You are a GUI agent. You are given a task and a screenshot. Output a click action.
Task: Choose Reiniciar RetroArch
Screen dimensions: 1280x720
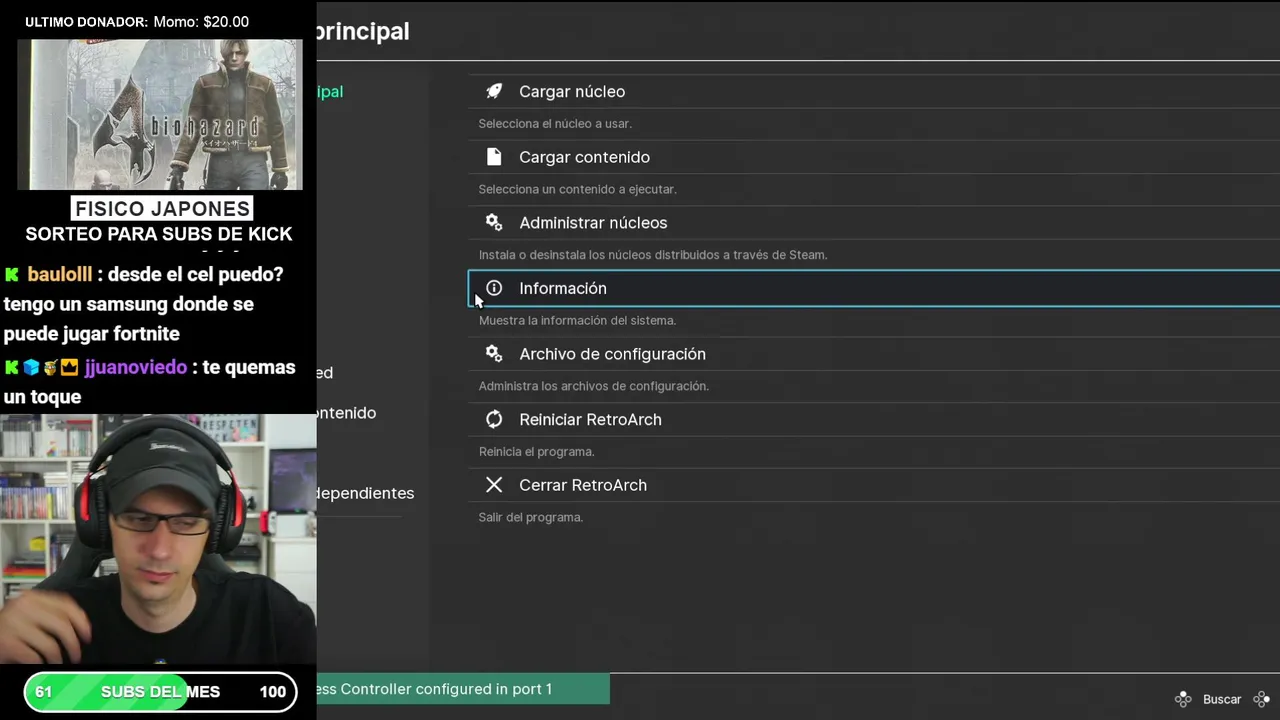(874, 419)
